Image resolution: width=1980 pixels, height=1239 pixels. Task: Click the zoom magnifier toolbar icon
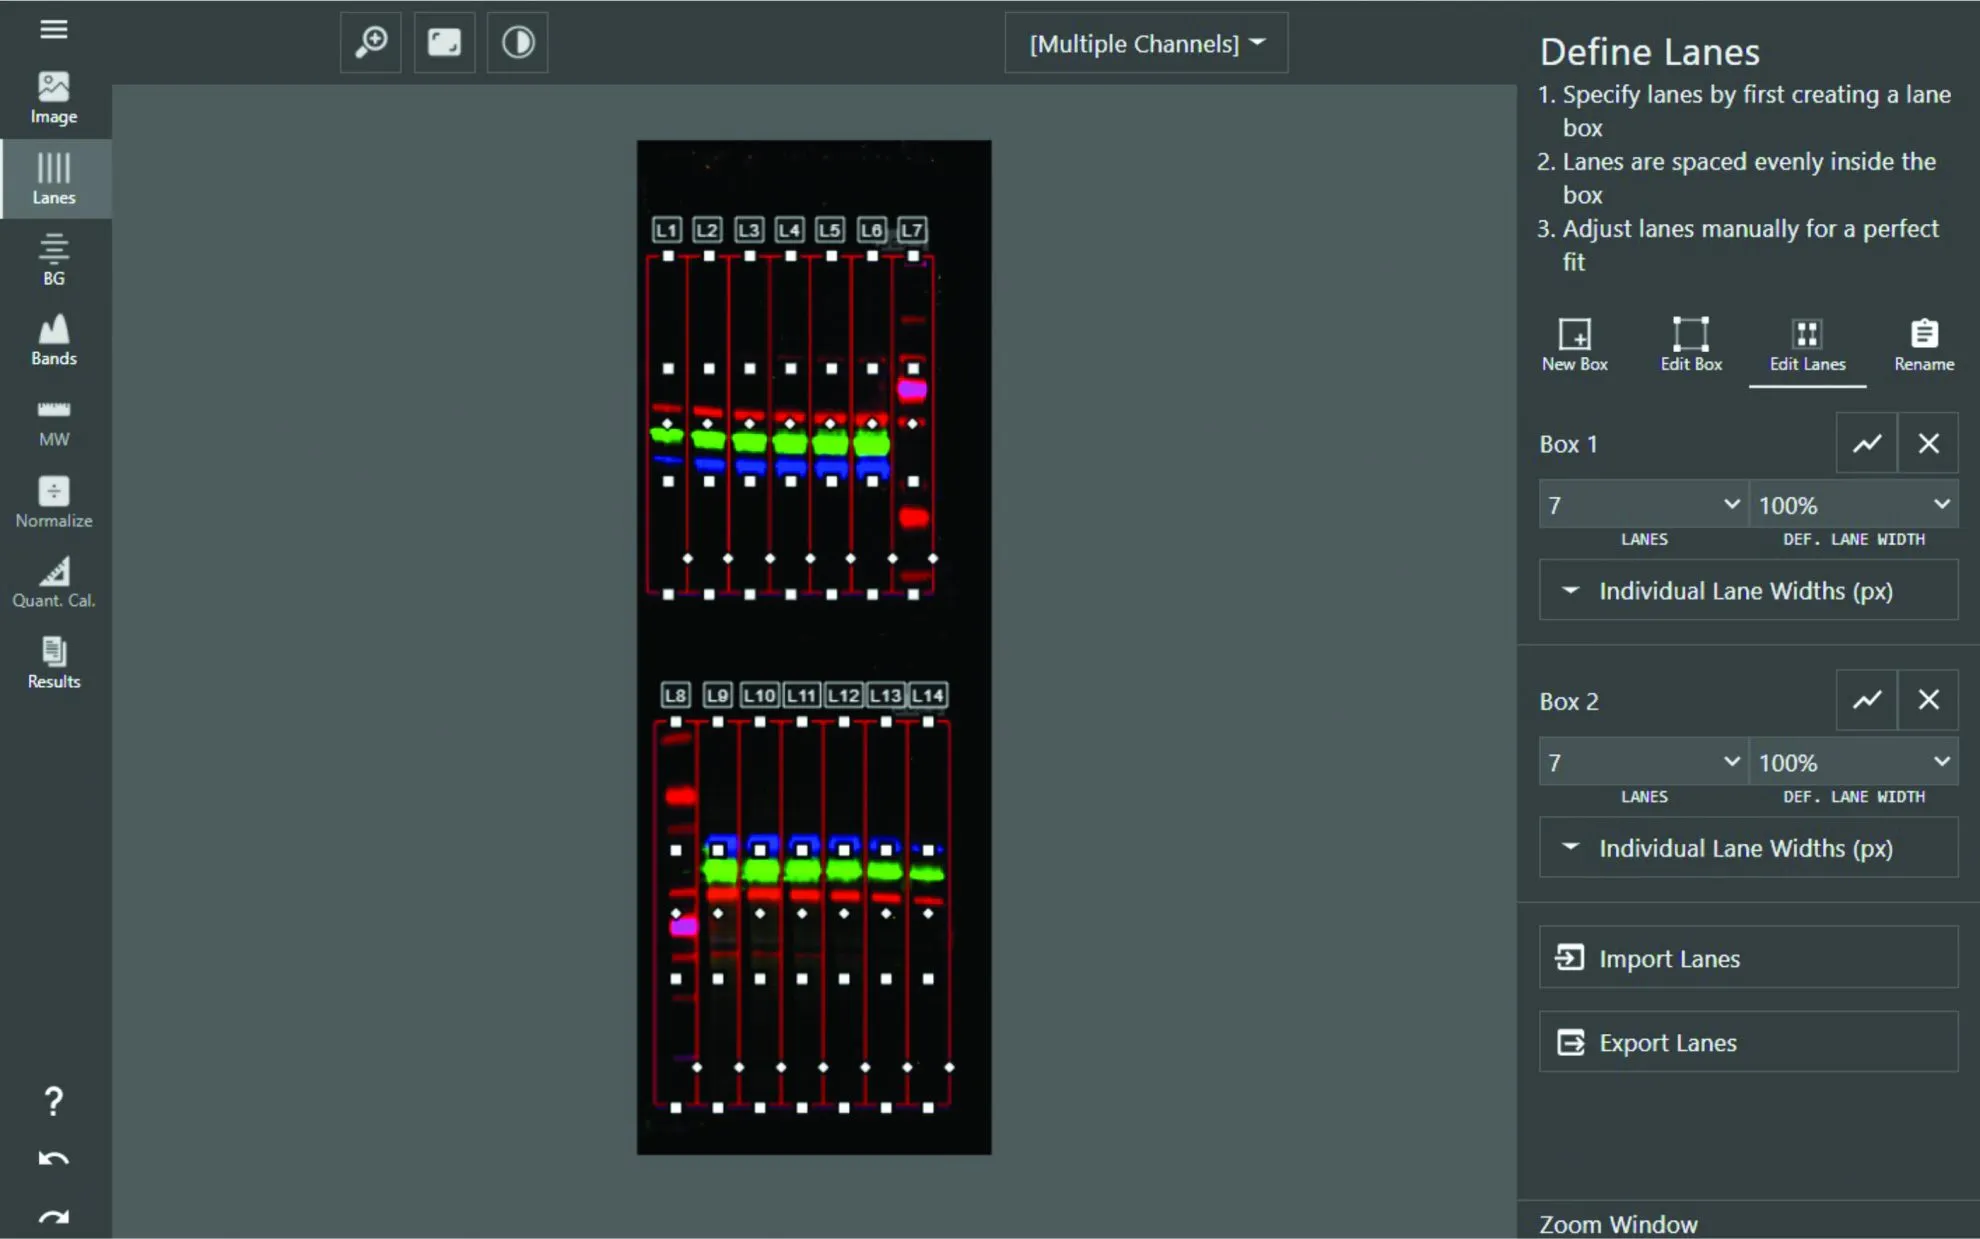point(371,43)
